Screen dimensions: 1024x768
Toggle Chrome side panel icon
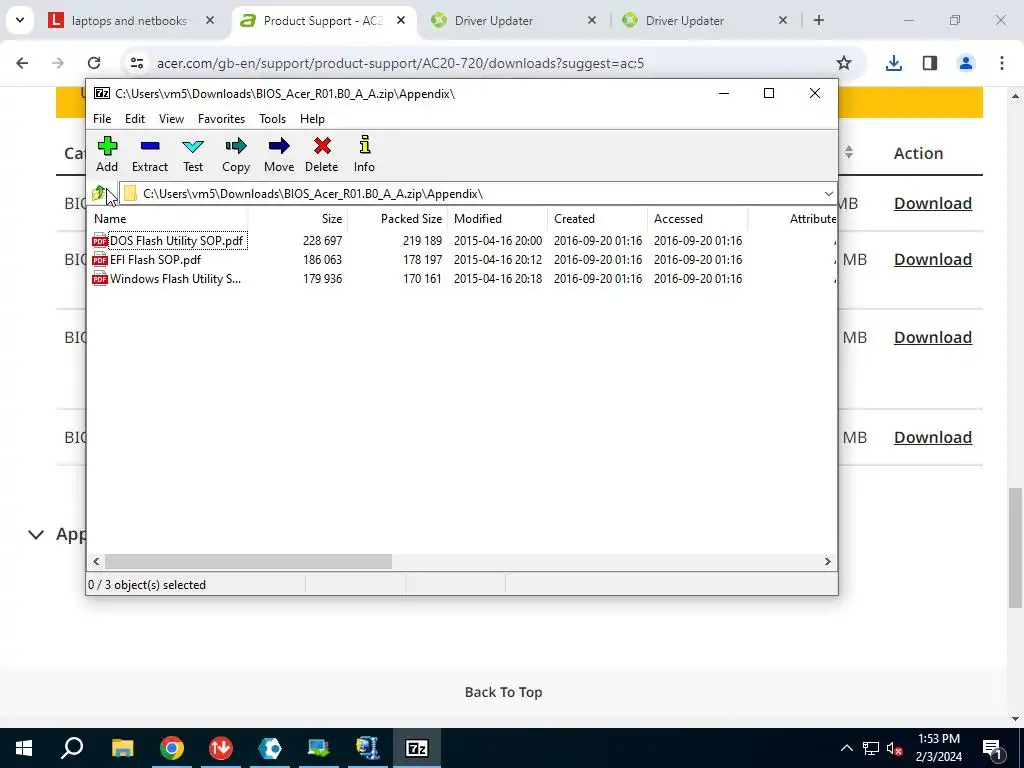(929, 63)
